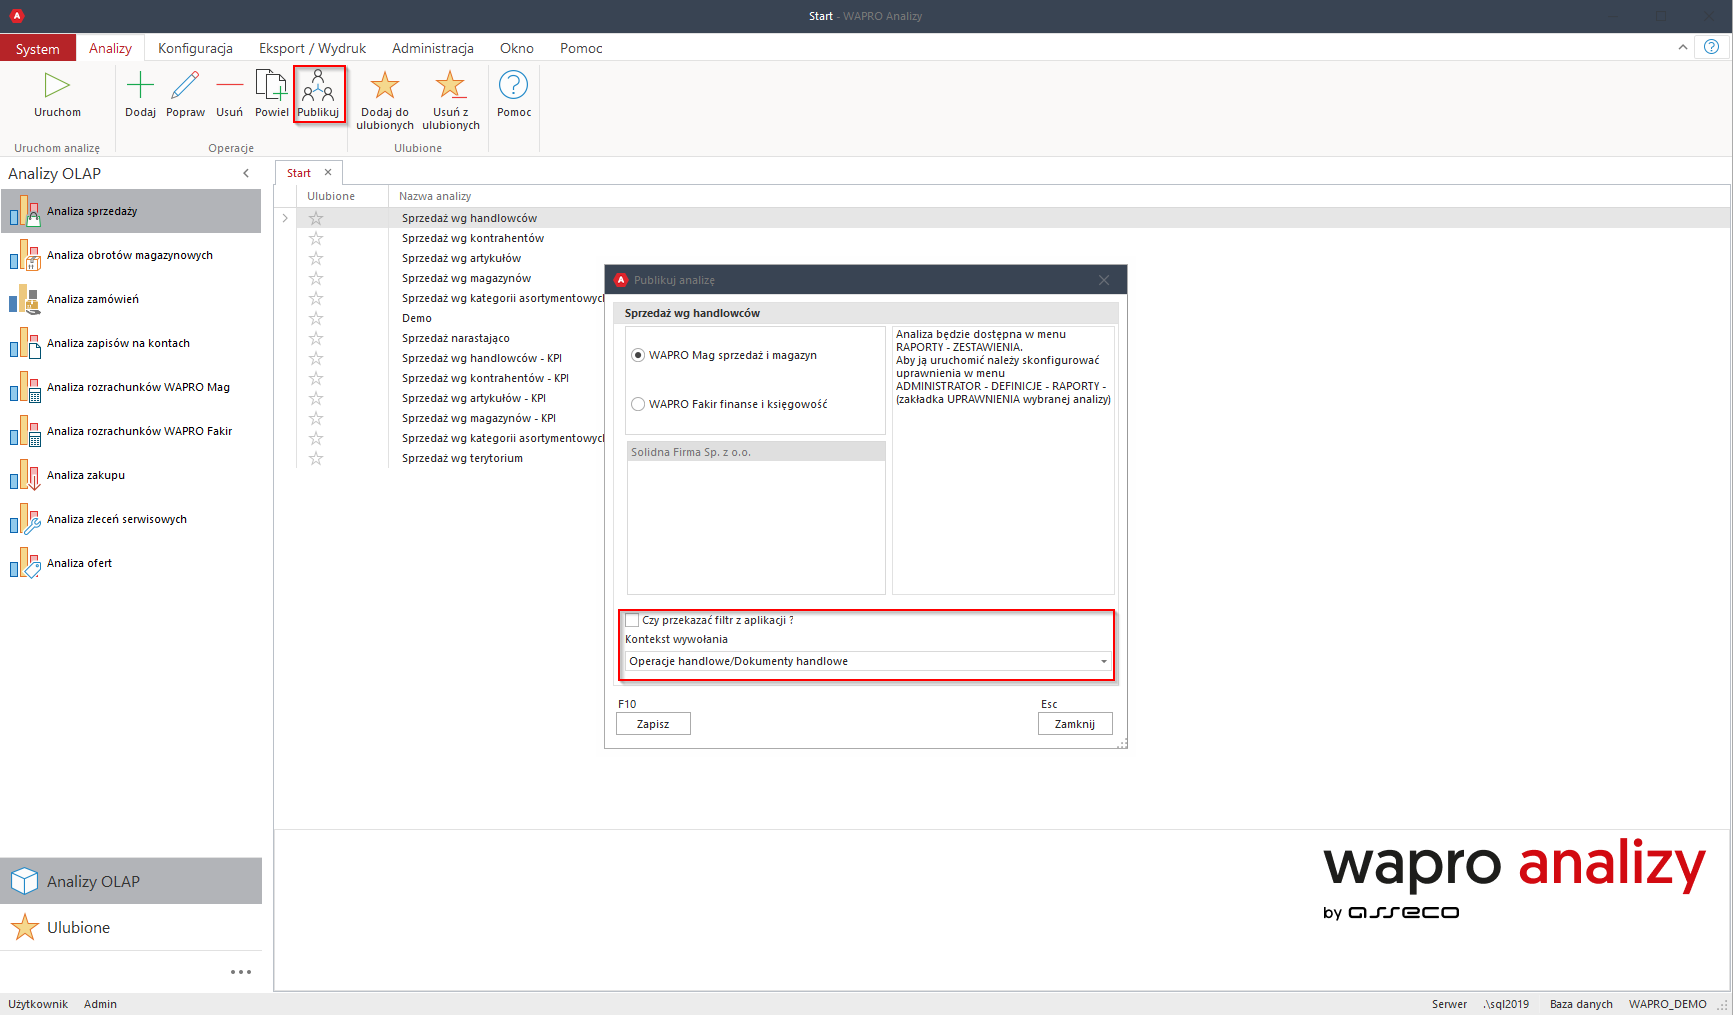Select Sprzedaż wg artykułów - KPI row
The height and width of the screenshot is (1015, 1733).
[474, 398]
